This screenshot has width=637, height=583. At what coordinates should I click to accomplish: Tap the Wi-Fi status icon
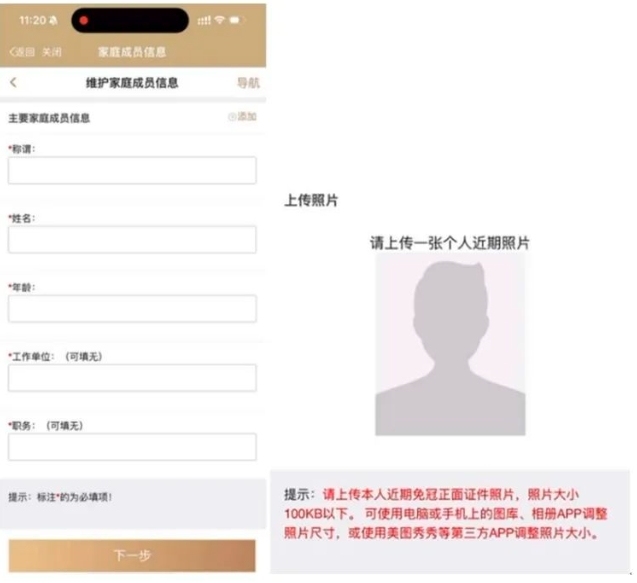click(220, 20)
